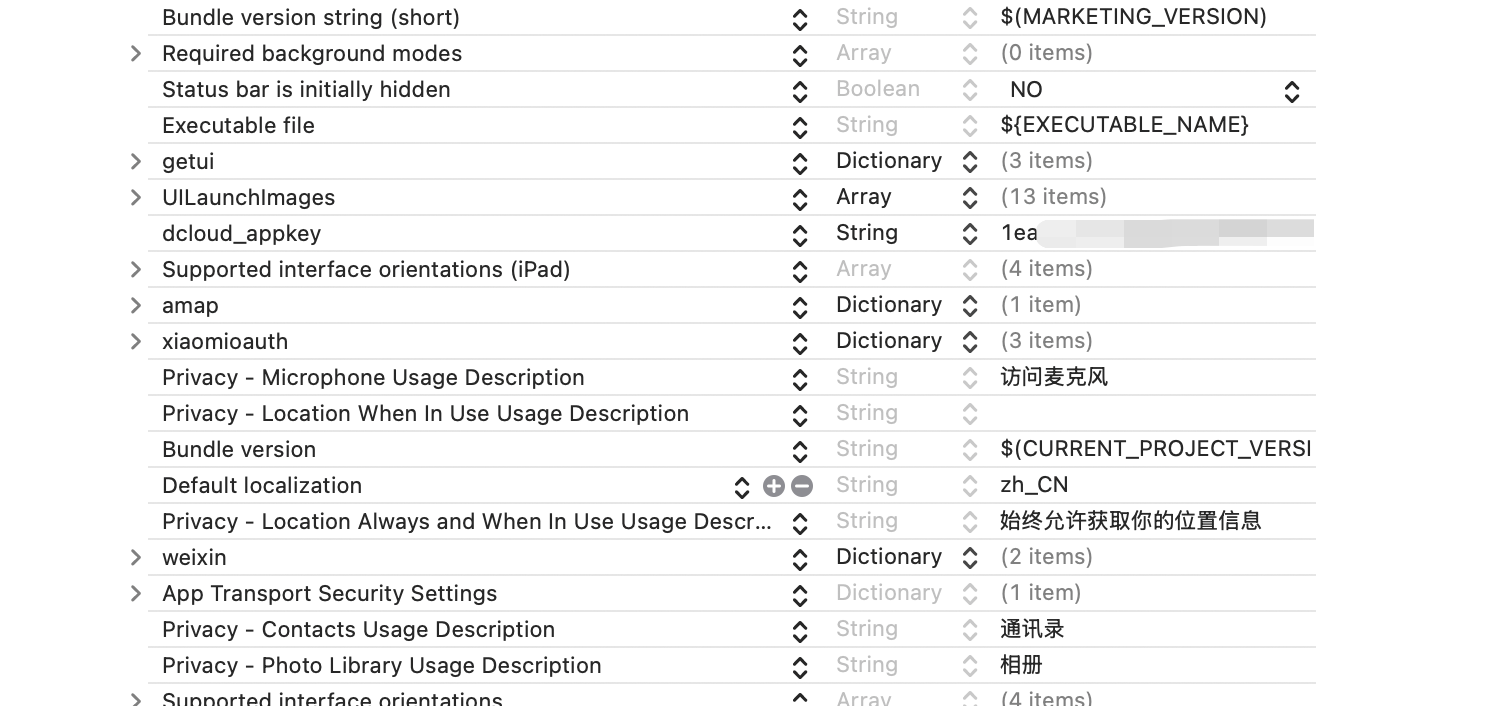This screenshot has width=1492, height=706.
Task: Expand the xiaomiauth dictionary
Action: (136, 341)
